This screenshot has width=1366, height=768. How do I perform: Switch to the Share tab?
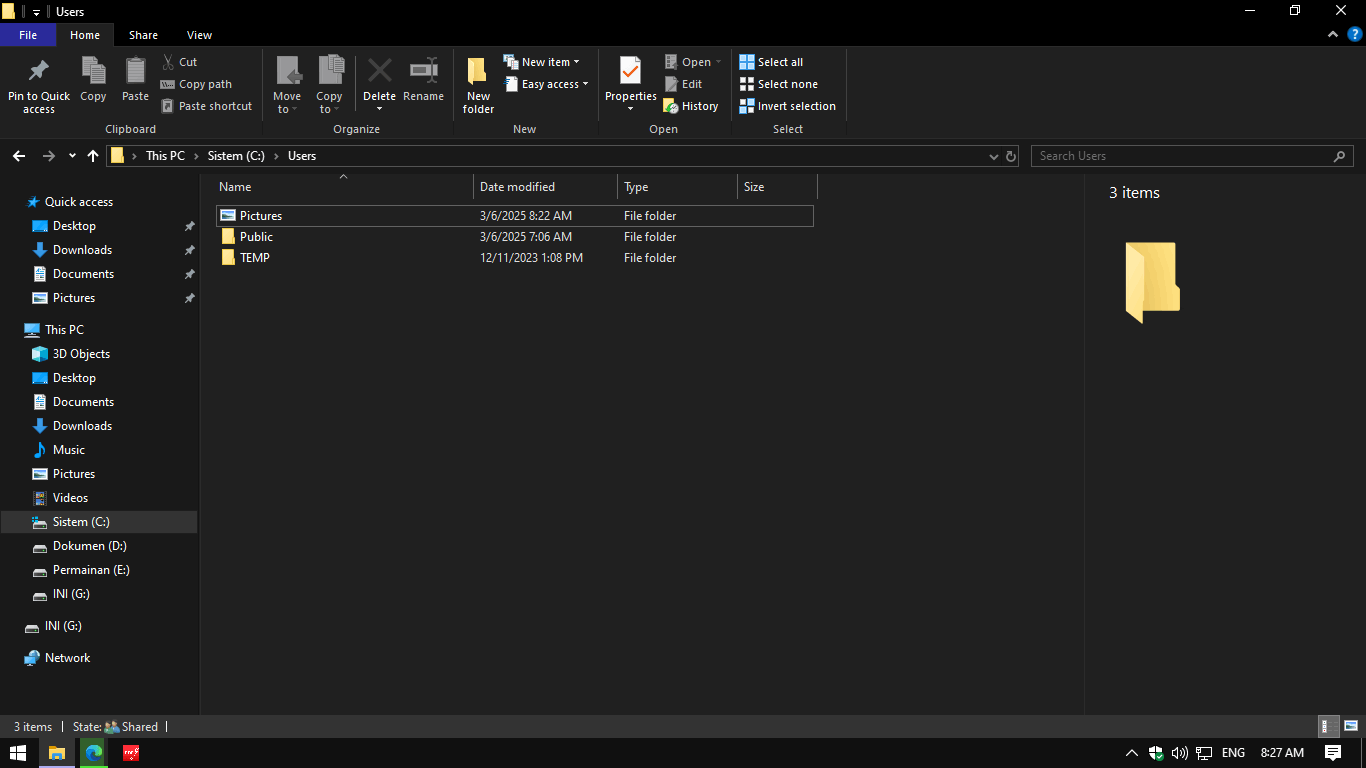[x=143, y=34]
